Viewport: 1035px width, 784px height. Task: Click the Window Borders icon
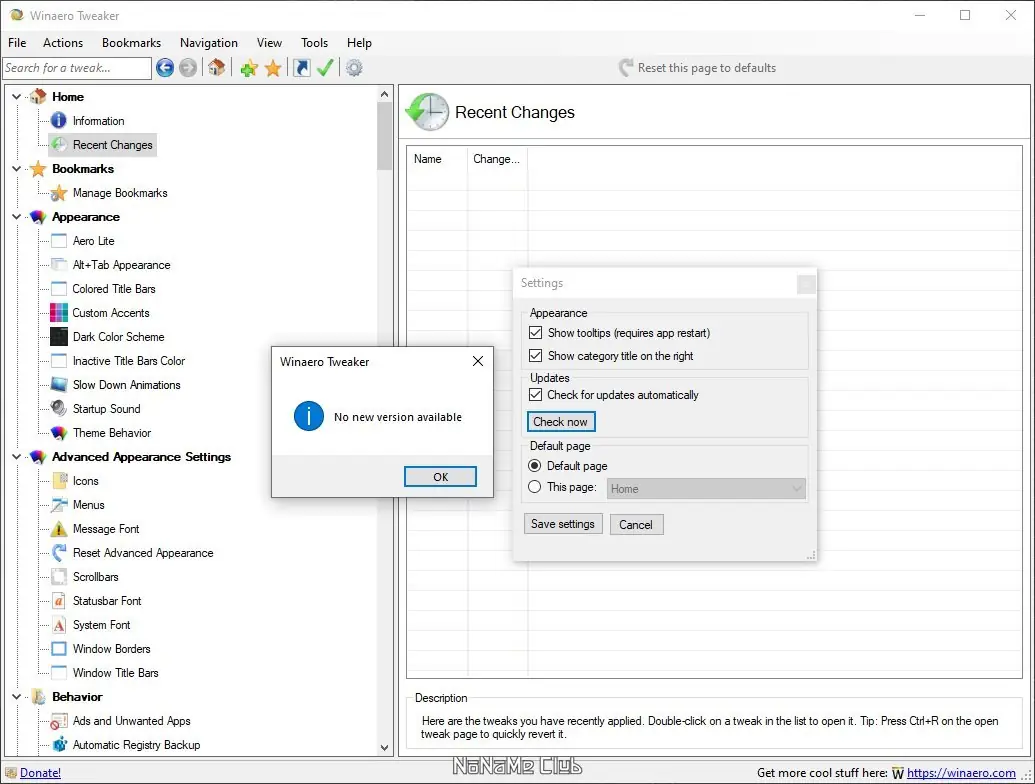point(59,649)
